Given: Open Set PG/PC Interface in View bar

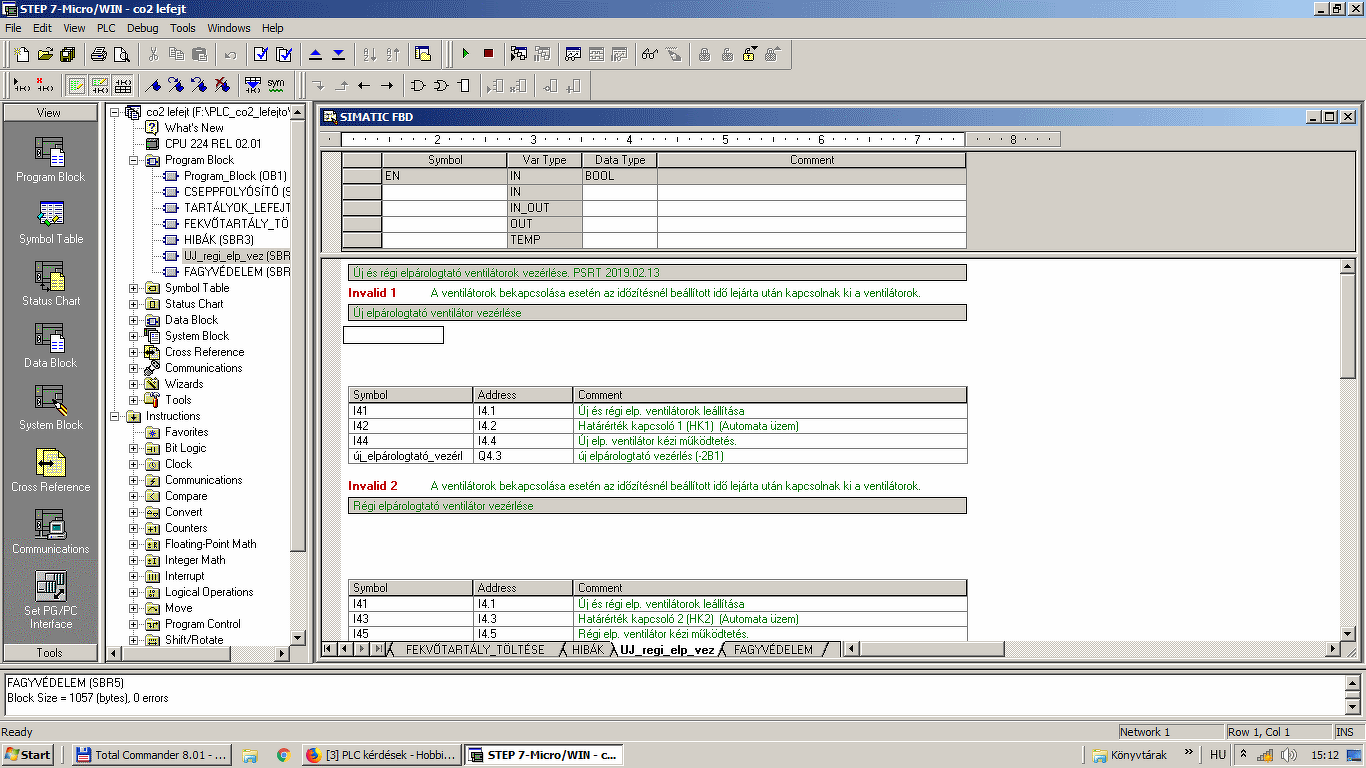Looking at the screenshot, I should tap(50, 600).
